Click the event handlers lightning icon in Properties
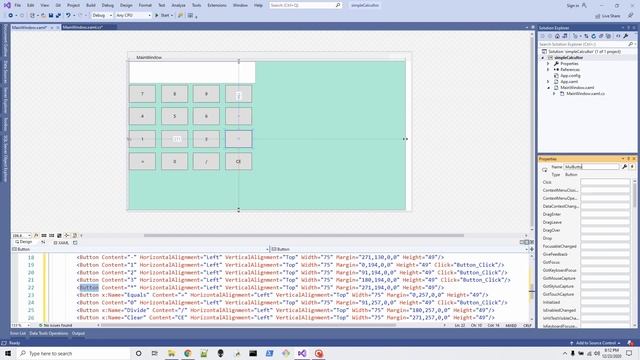 click(632, 167)
